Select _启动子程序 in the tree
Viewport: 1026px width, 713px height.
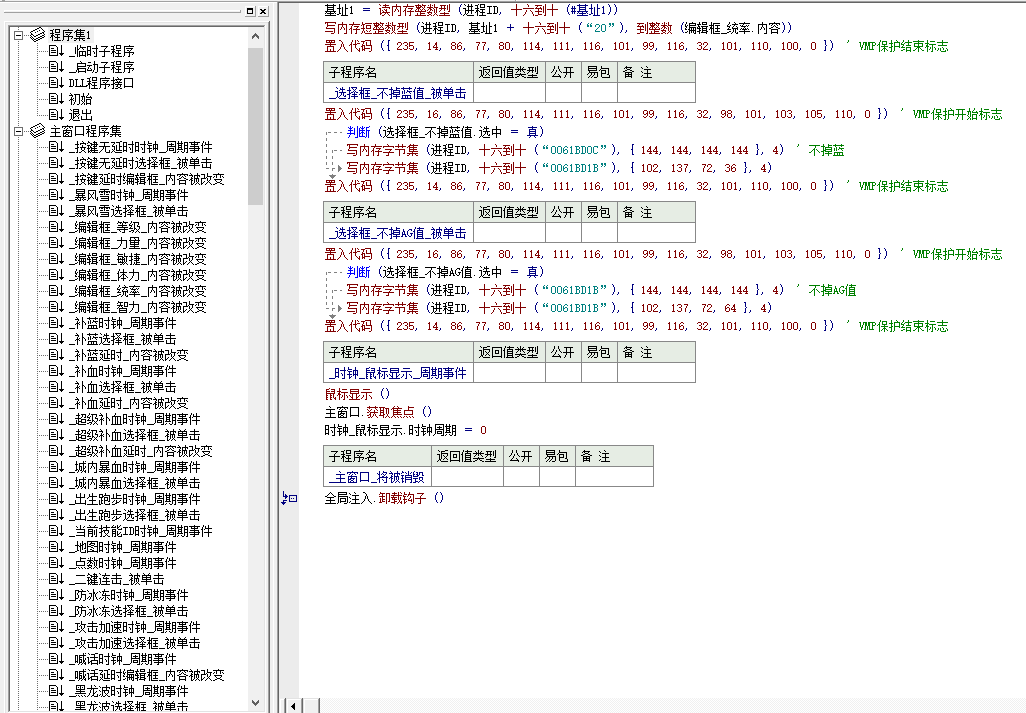click(103, 67)
